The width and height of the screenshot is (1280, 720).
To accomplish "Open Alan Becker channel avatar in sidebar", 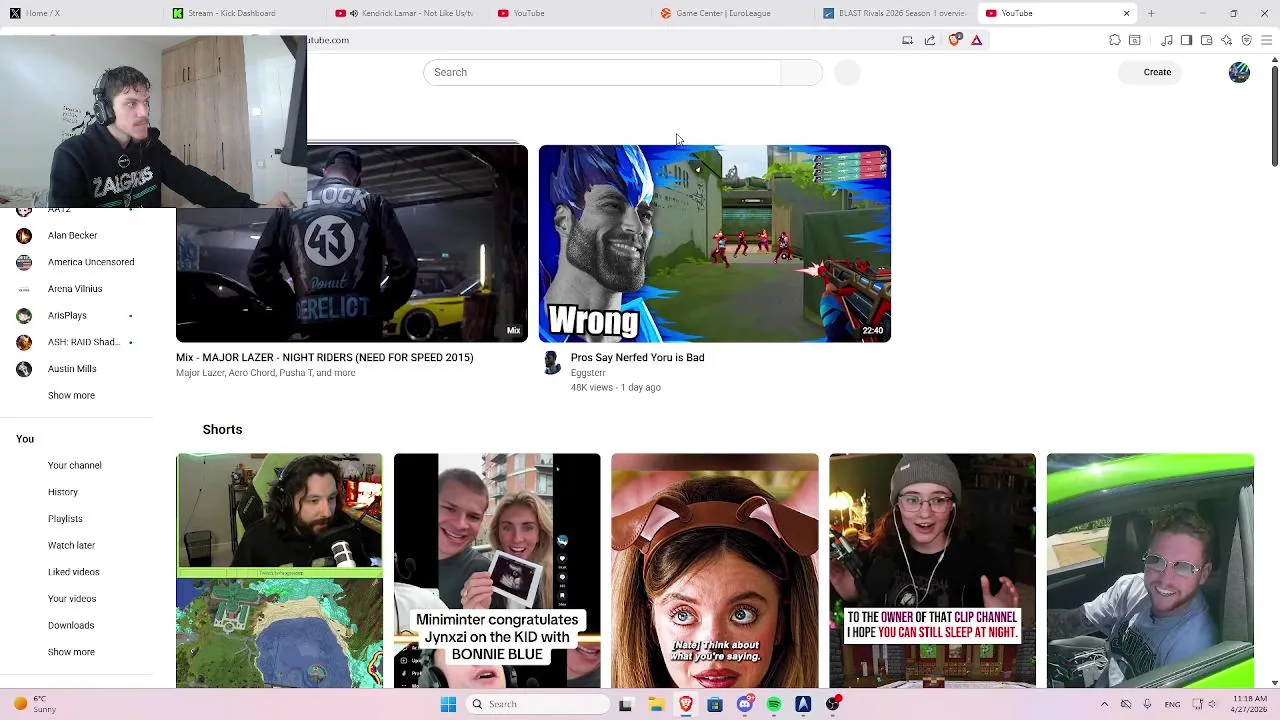I will pyautogui.click(x=24, y=235).
